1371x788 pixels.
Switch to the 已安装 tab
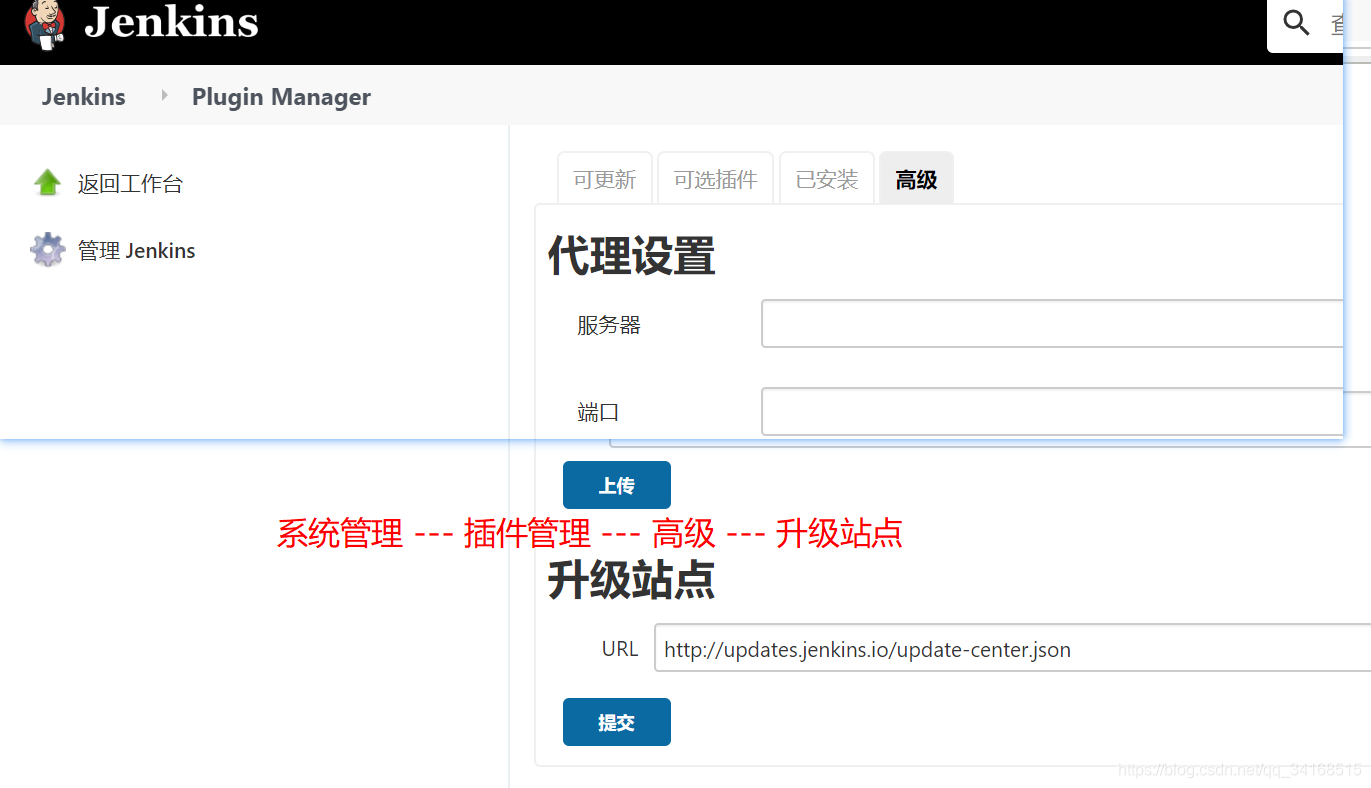pyautogui.click(x=827, y=179)
